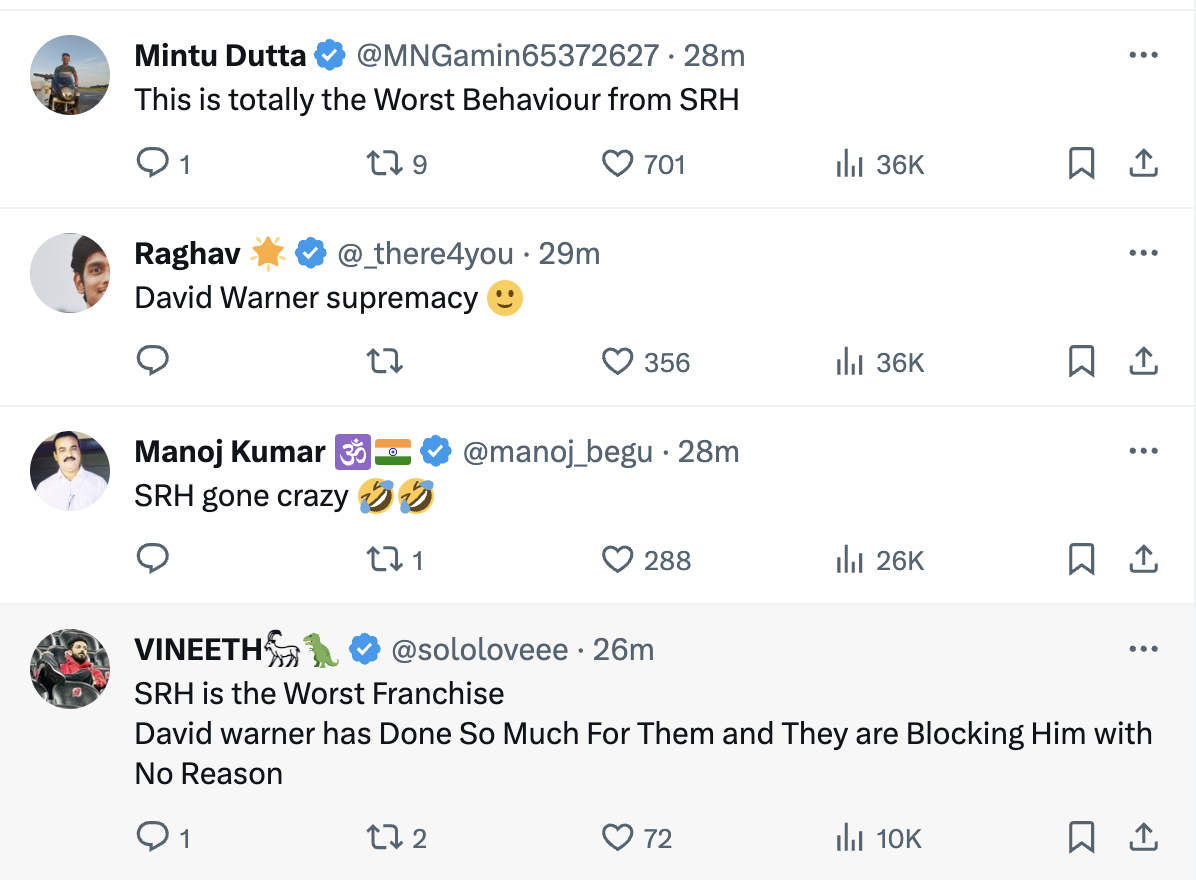The image size is (1196, 880).
Task: Share Mintu Dutta's tweet
Action: (1143, 163)
